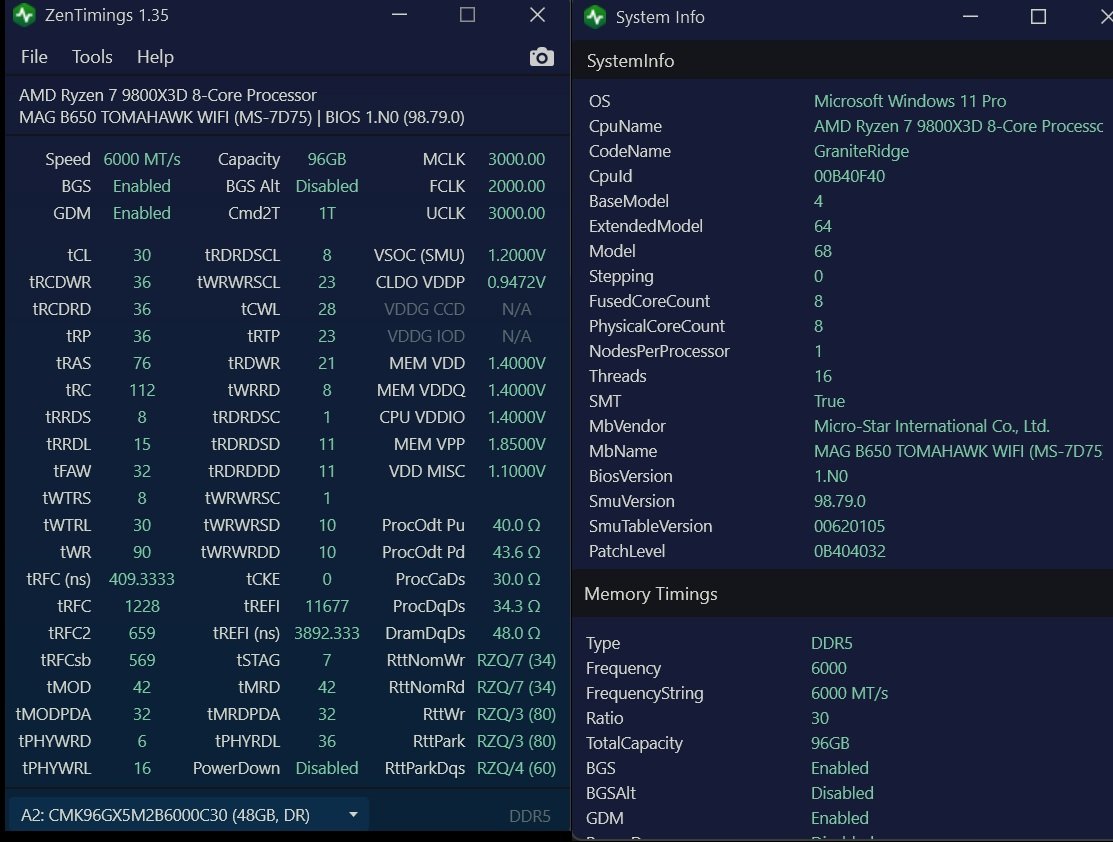1113x842 pixels.
Task: Click the tRFC value 1228
Action: [x=142, y=606]
